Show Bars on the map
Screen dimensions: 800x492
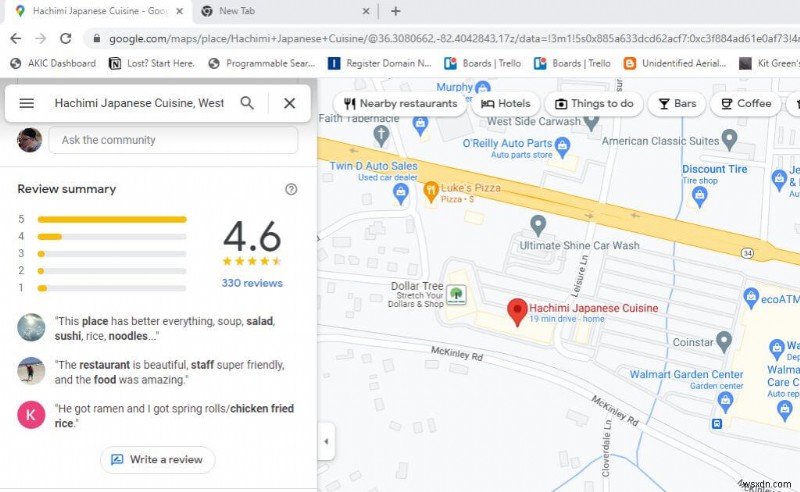(677, 104)
